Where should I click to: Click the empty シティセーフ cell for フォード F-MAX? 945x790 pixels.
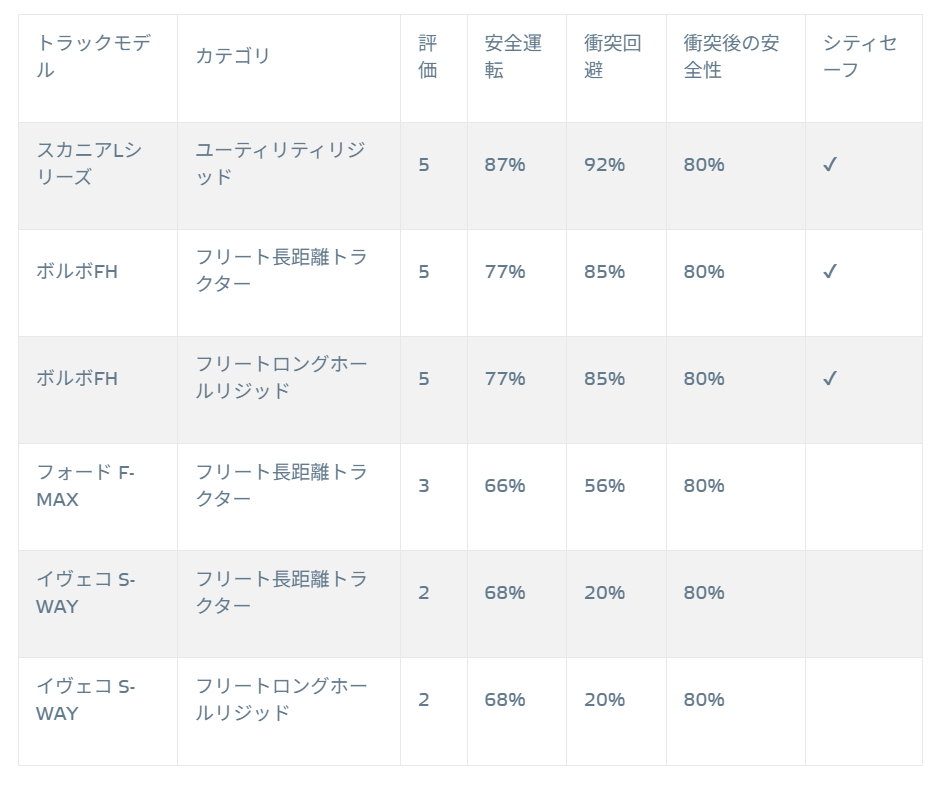(863, 496)
